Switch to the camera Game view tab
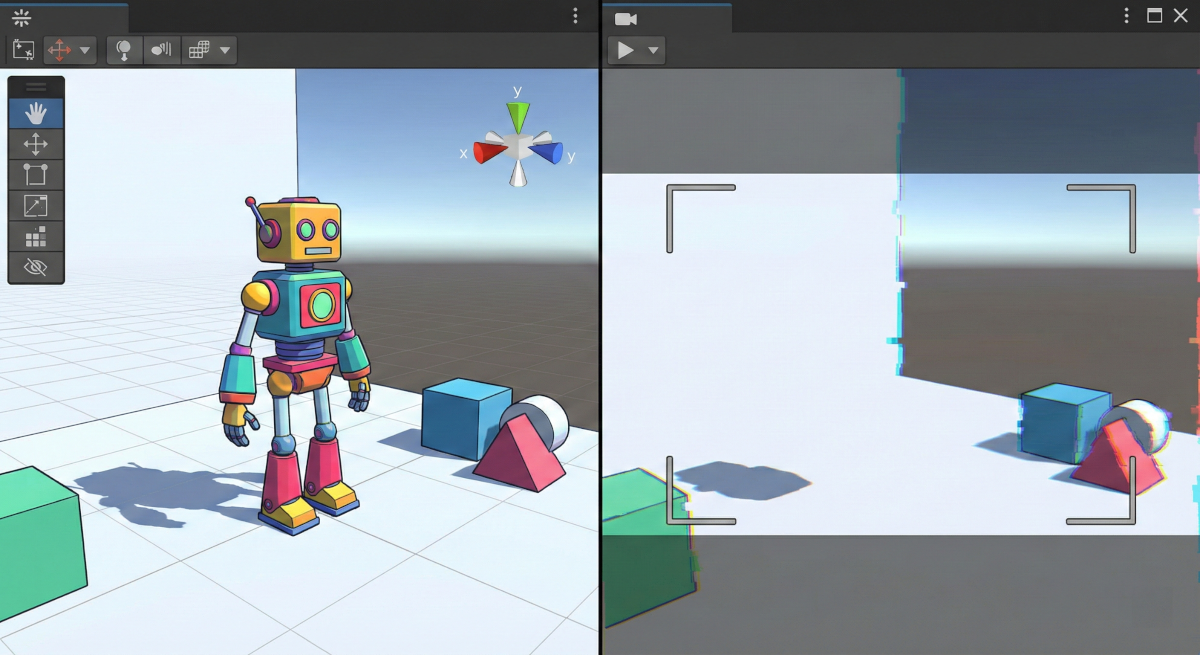 pos(626,18)
